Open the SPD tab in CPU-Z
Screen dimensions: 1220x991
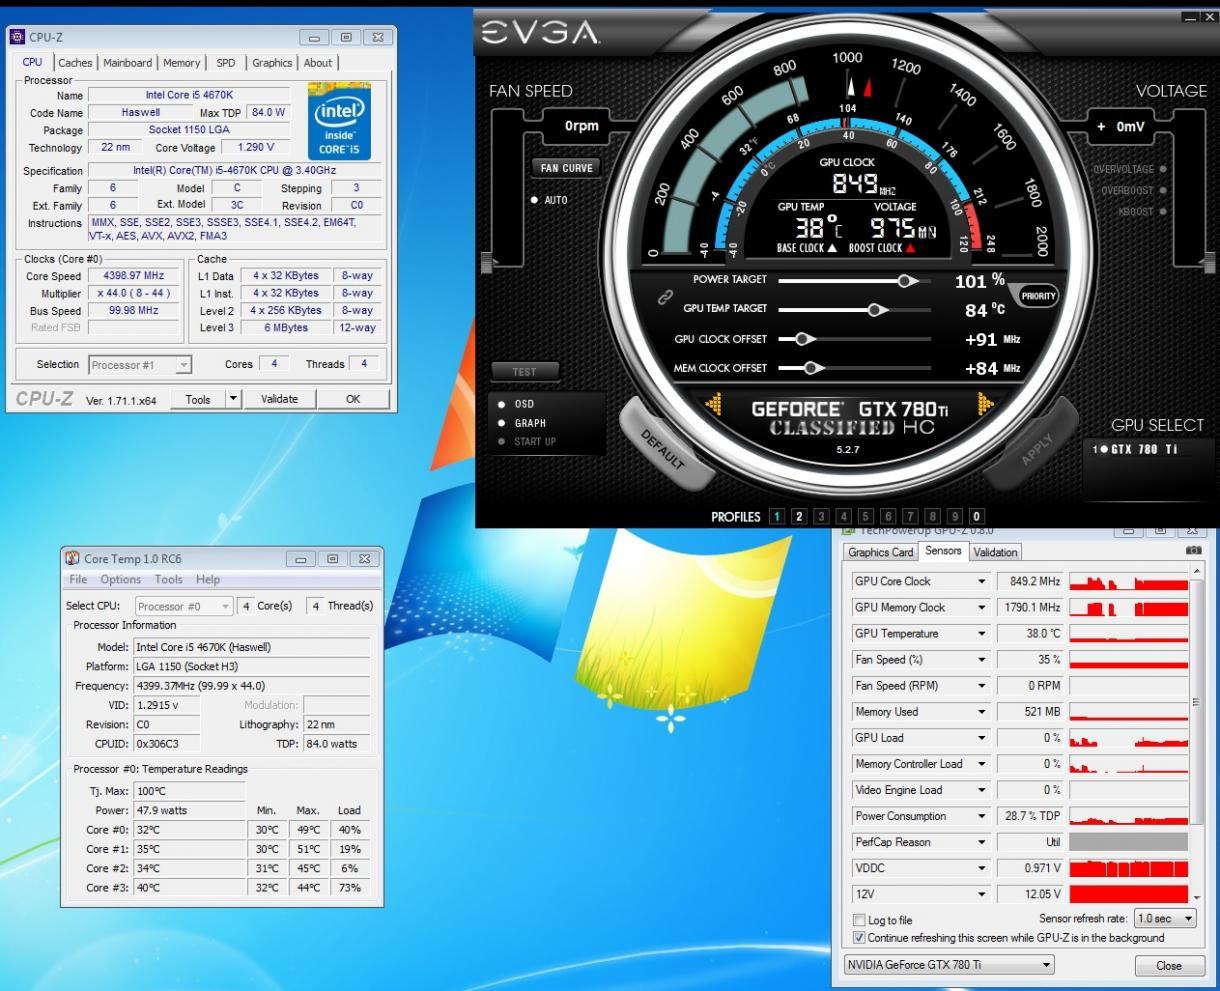click(226, 63)
